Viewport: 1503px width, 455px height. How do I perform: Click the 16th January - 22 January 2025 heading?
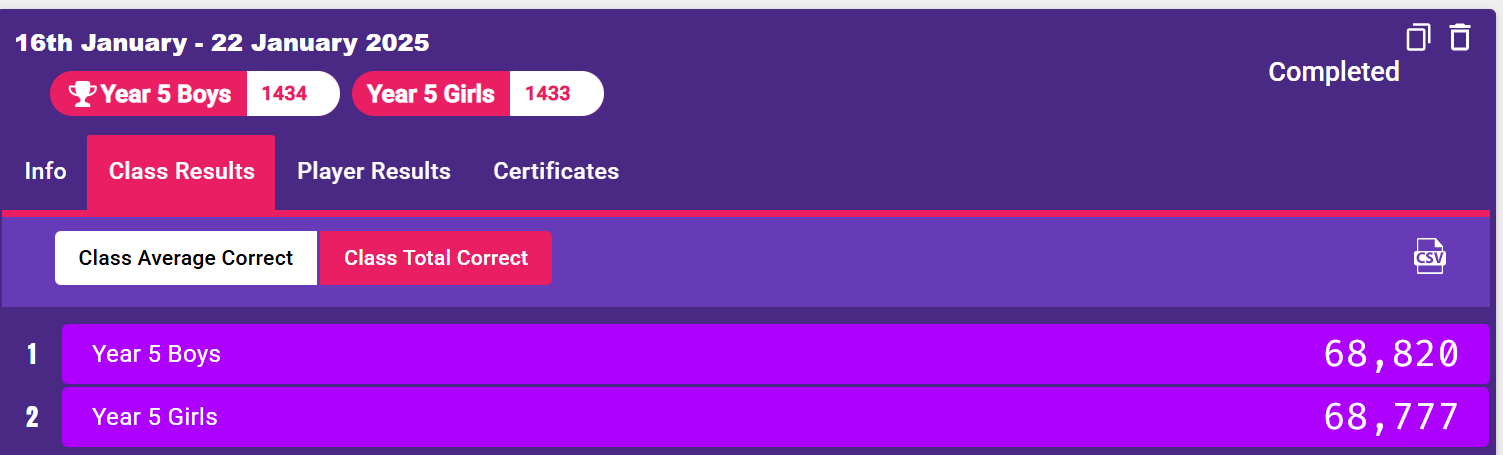[x=222, y=43]
